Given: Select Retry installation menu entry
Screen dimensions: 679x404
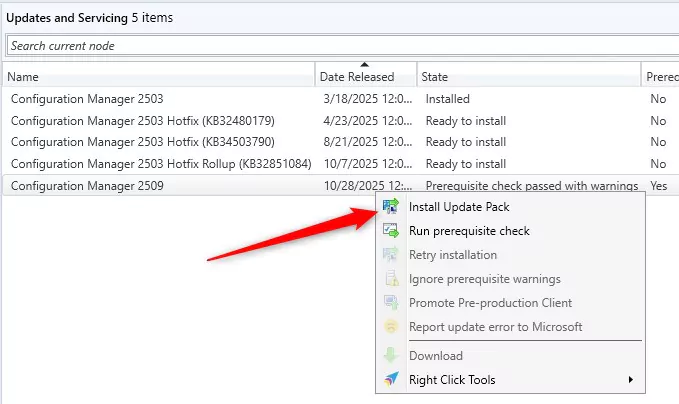Looking at the screenshot, I should [x=511, y=255].
